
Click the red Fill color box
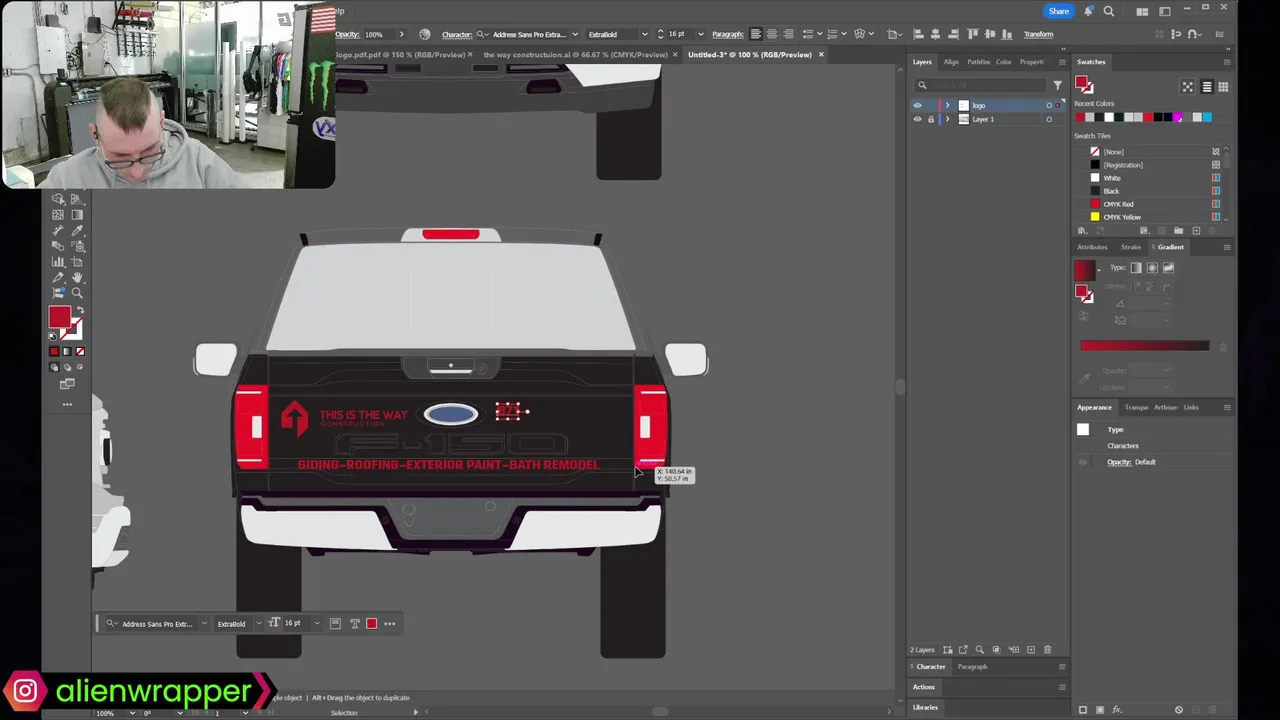tap(60, 317)
